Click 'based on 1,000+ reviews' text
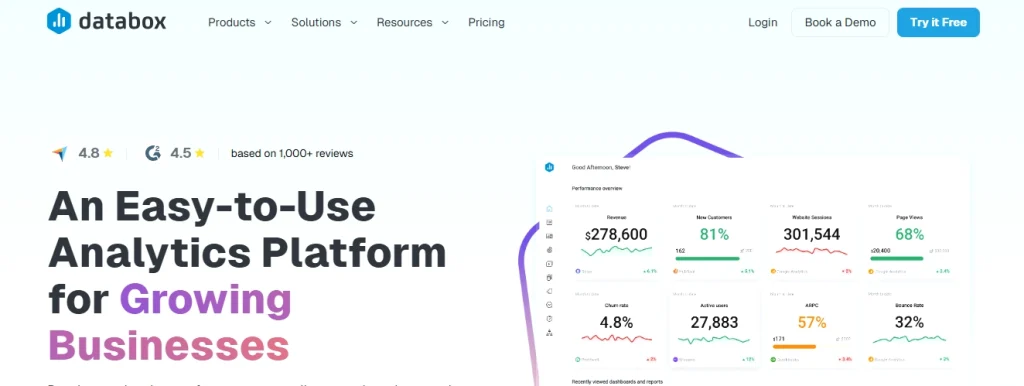1024x386 pixels. pyautogui.click(x=292, y=153)
